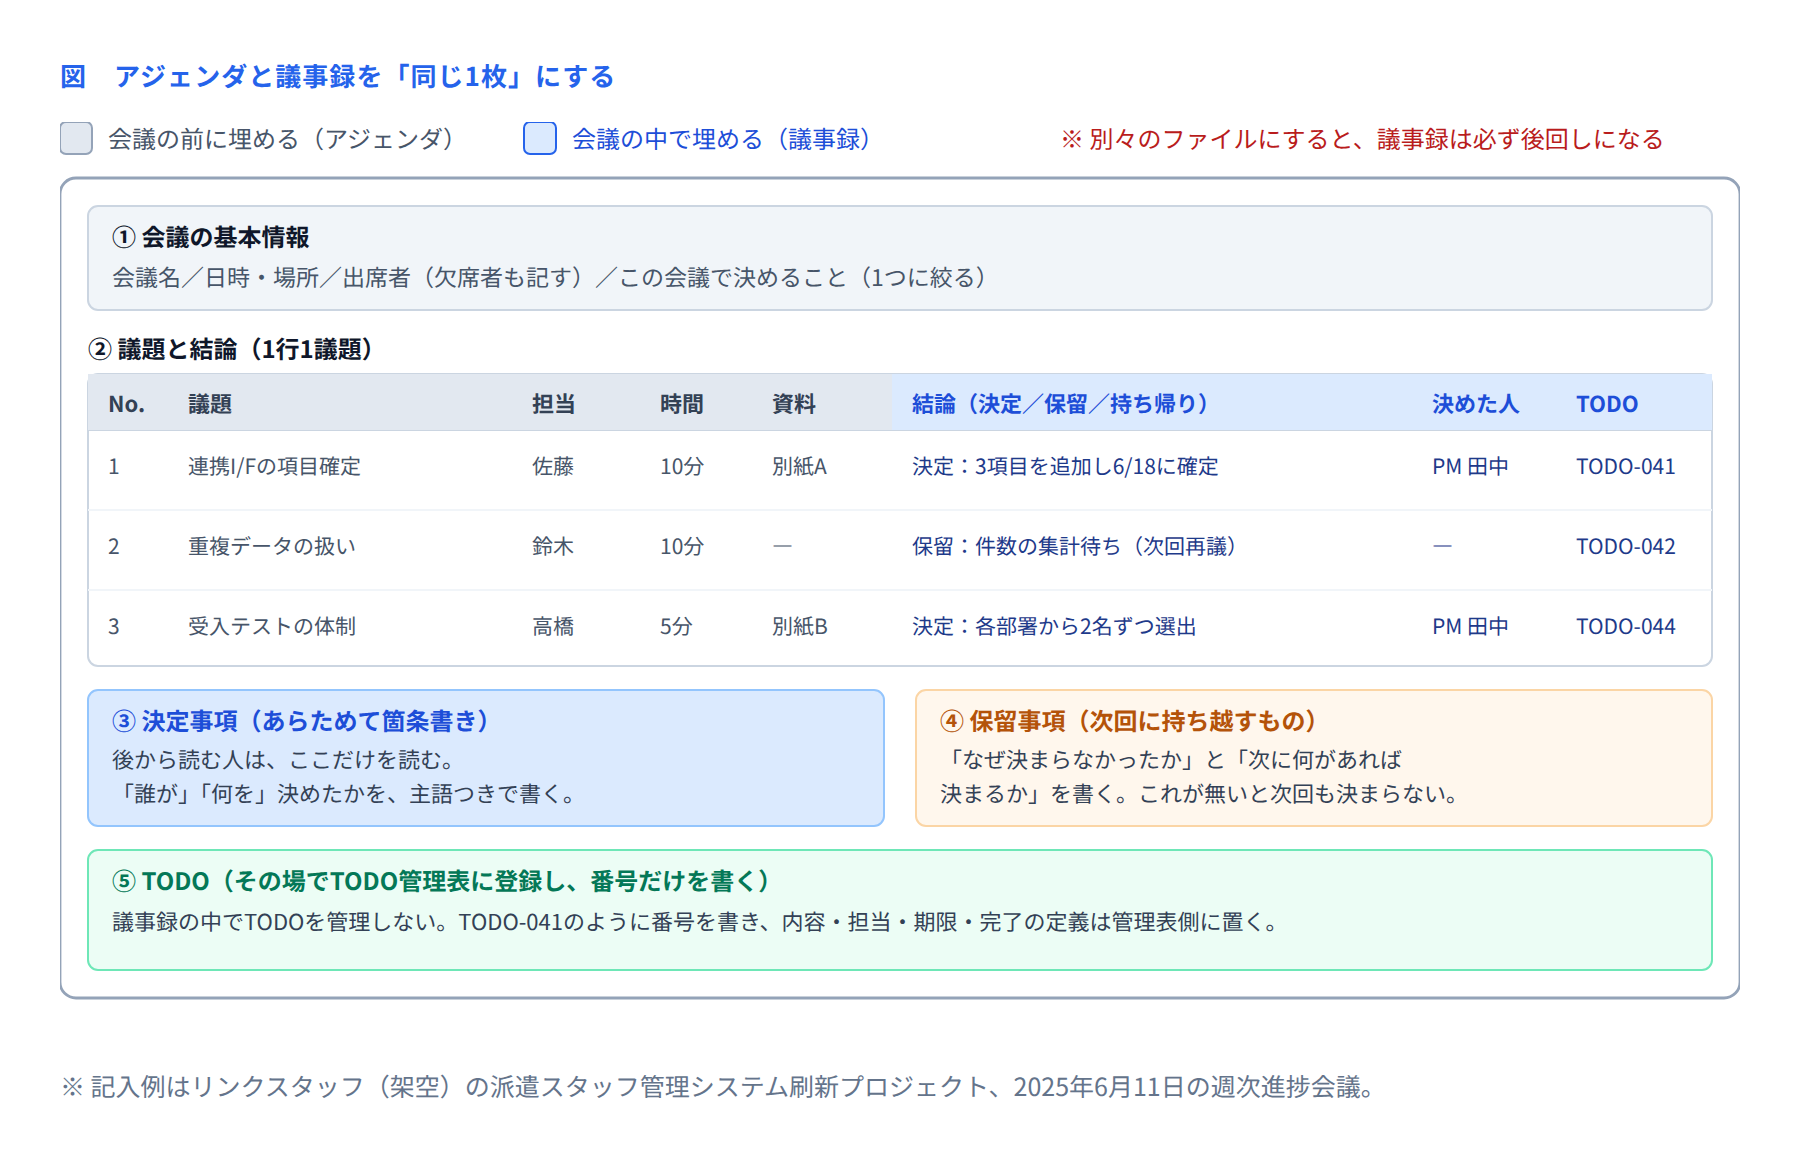Click the TODO-041 cell

coord(1626,466)
